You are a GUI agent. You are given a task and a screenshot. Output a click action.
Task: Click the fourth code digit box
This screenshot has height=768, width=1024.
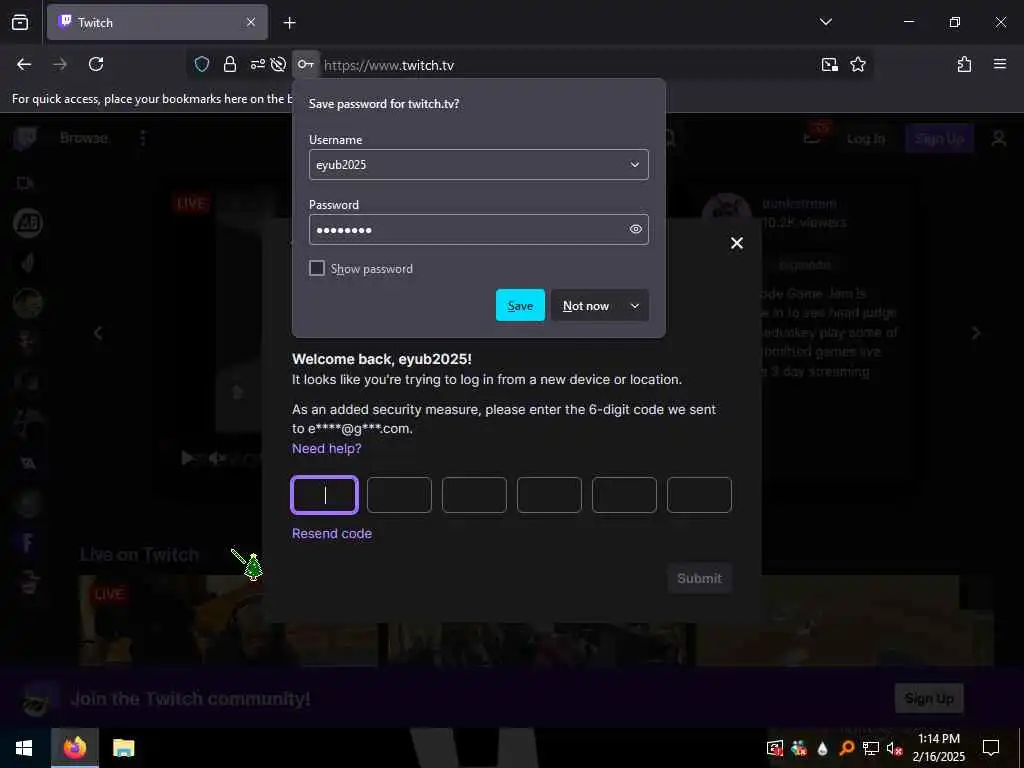coord(549,495)
